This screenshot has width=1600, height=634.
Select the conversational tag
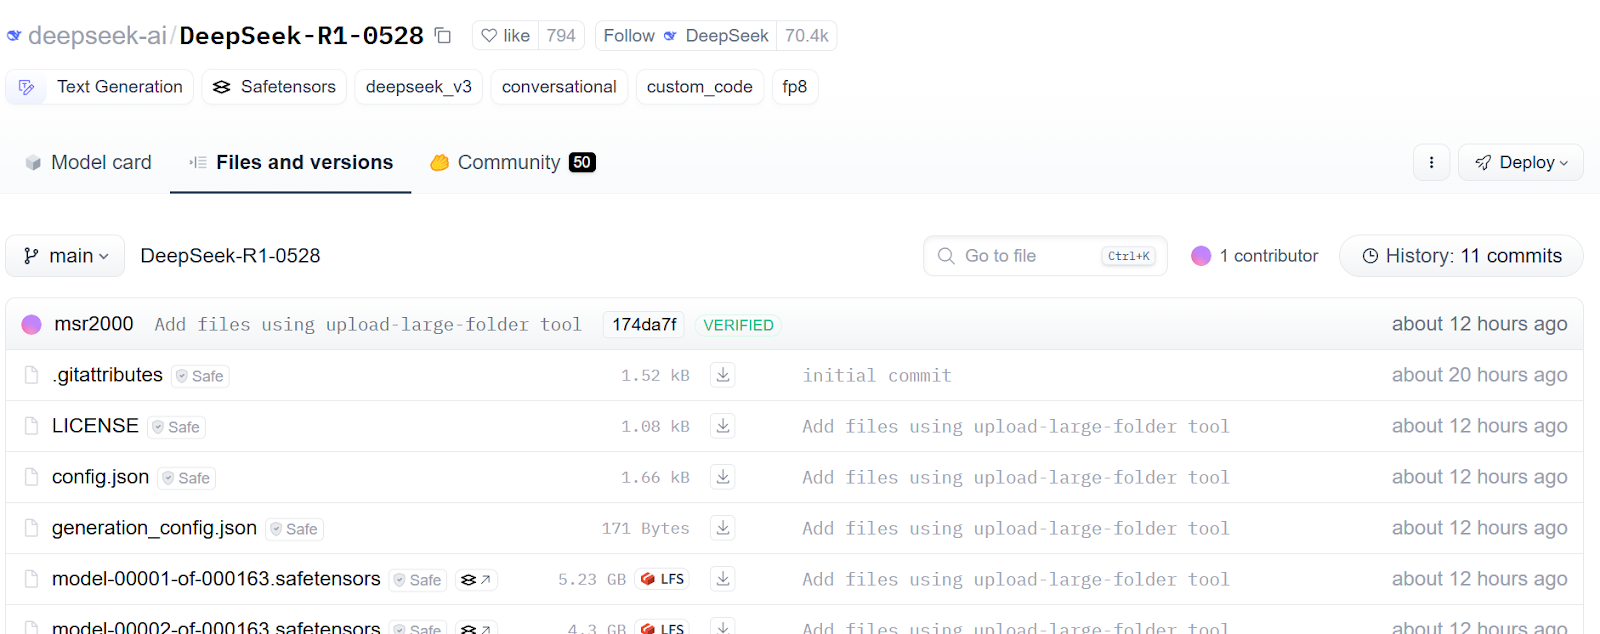point(559,87)
